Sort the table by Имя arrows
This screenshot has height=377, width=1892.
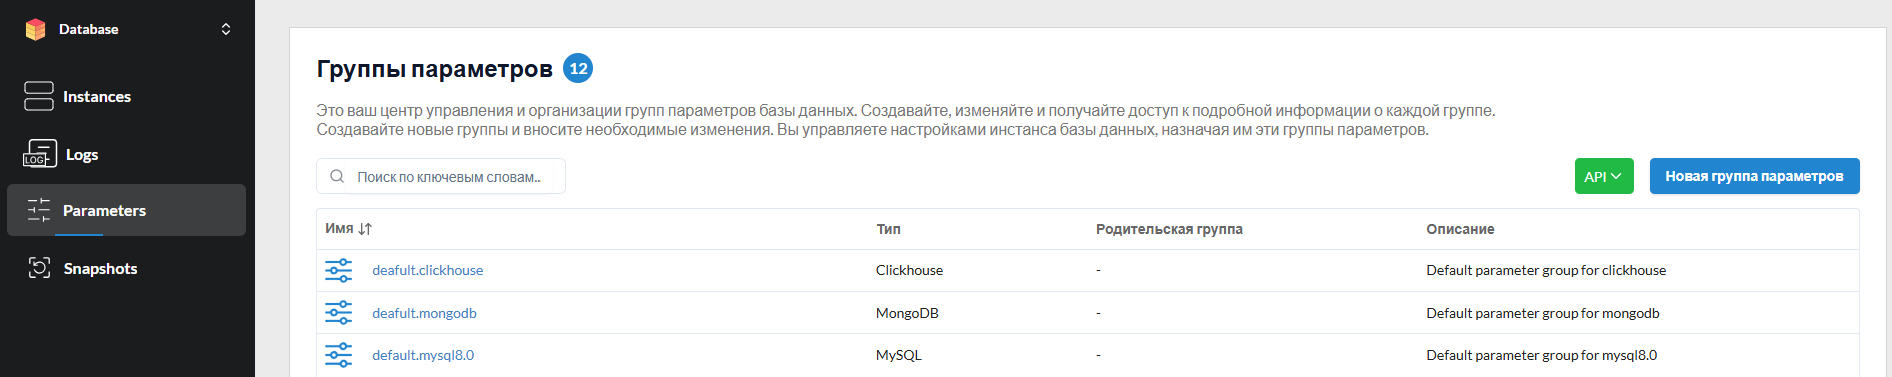click(x=365, y=229)
